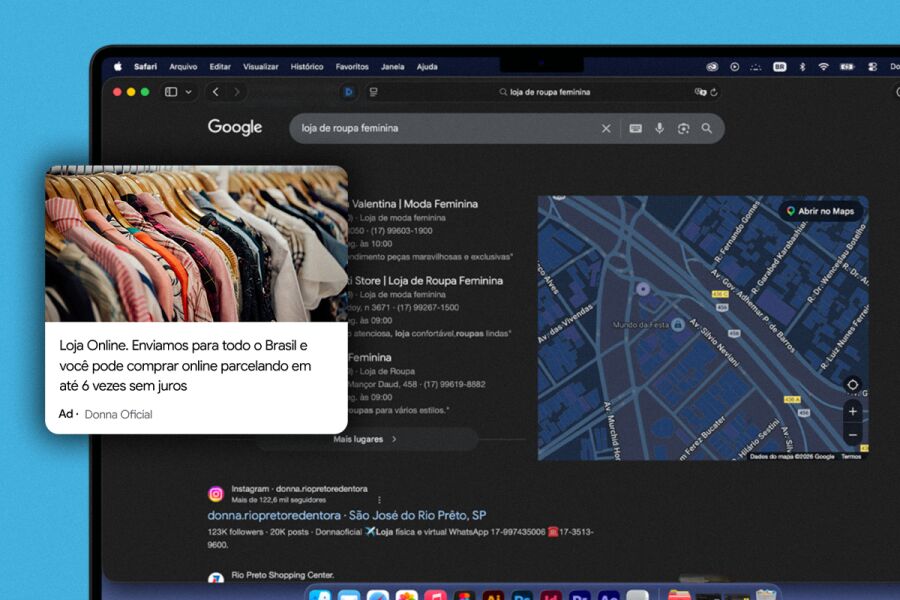Go forward to the next page
Viewport: 900px width, 600px height.
click(x=236, y=92)
